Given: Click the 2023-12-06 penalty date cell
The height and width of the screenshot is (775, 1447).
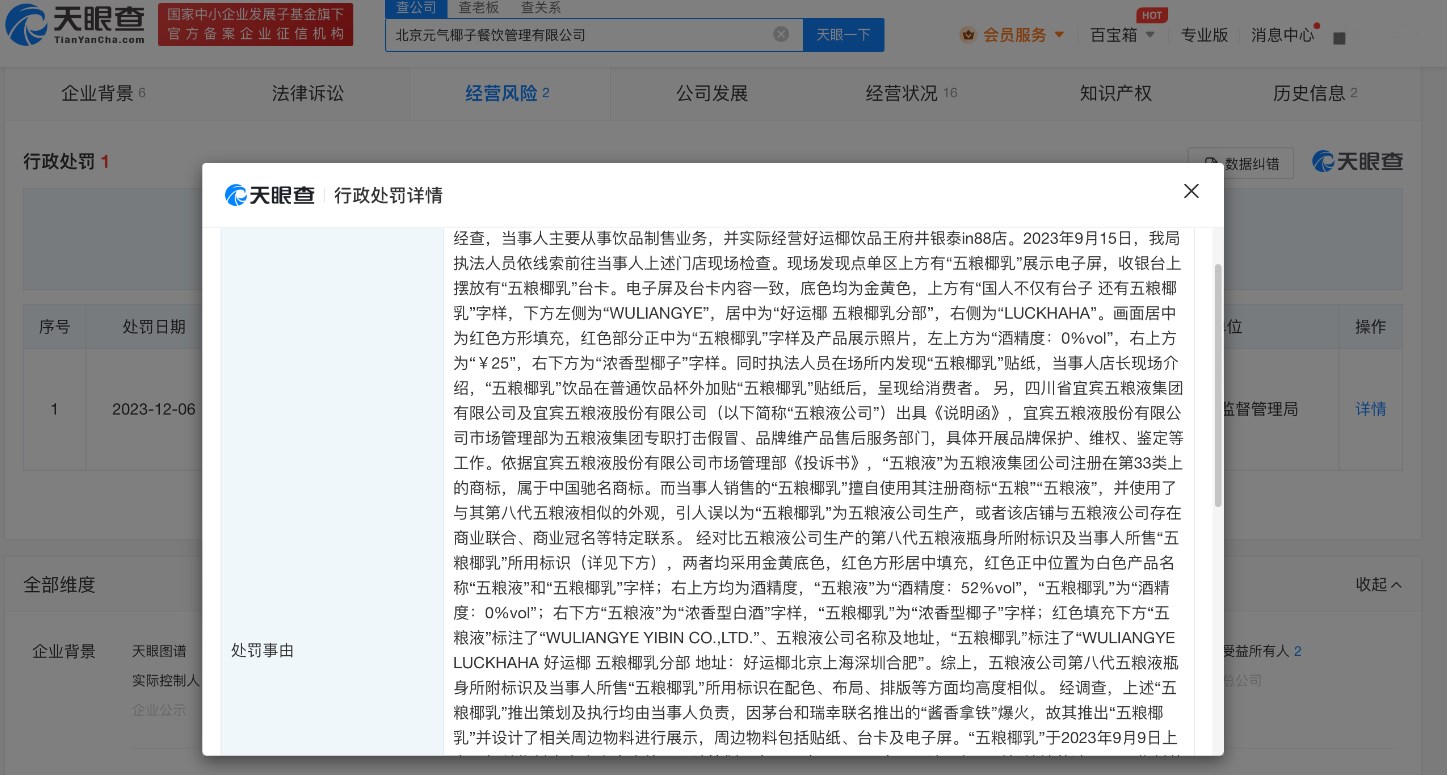Looking at the screenshot, I should coord(154,409).
